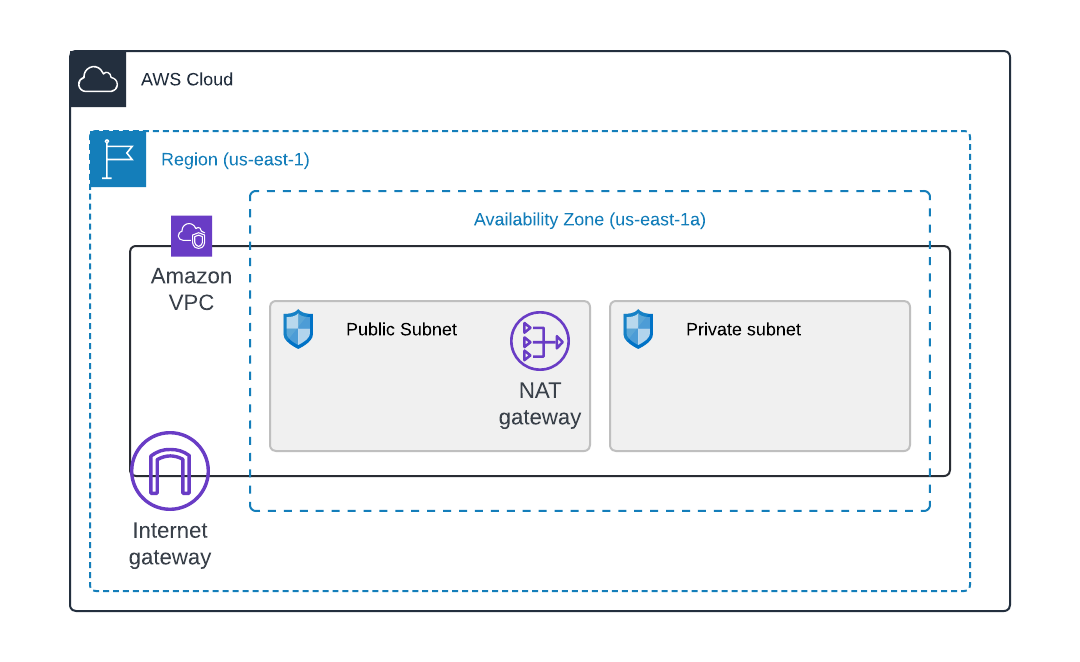Select the 'NAT gateway' caption text
1080x662 pixels.
[540, 404]
